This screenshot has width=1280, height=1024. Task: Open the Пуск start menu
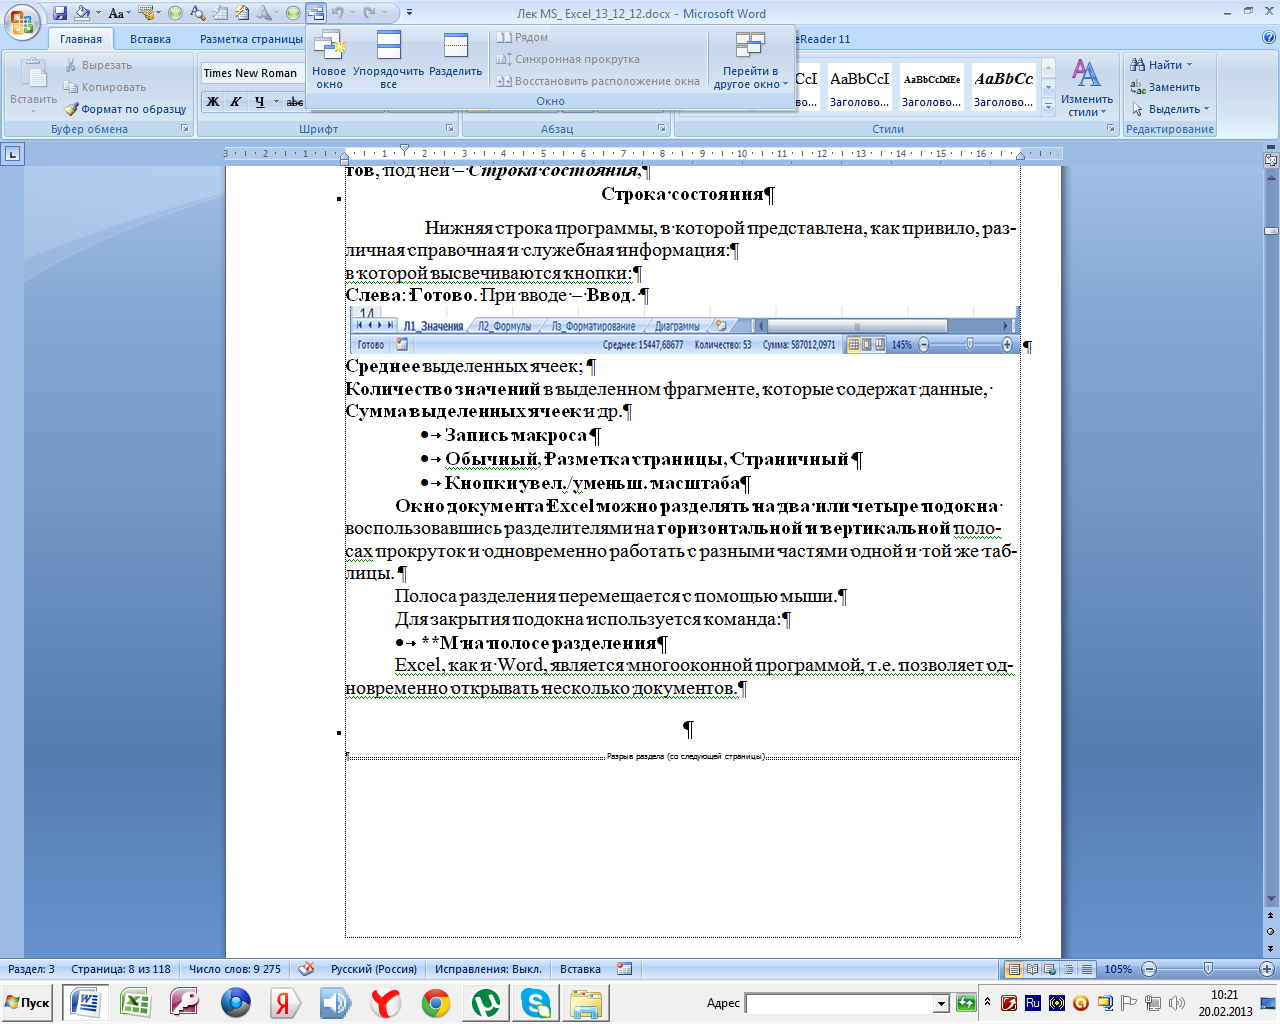pyautogui.click(x=28, y=1003)
